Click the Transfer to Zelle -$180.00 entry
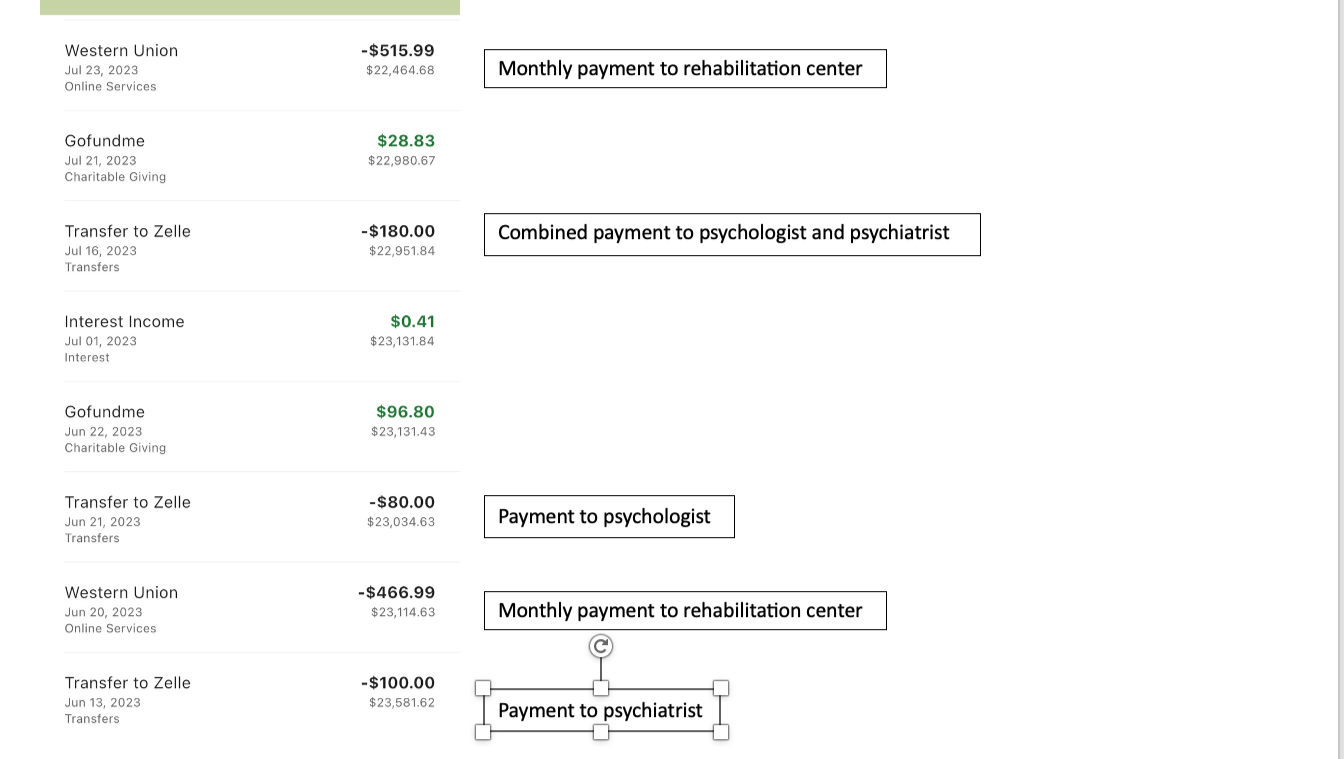The height and width of the screenshot is (759, 1344). tap(250, 247)
